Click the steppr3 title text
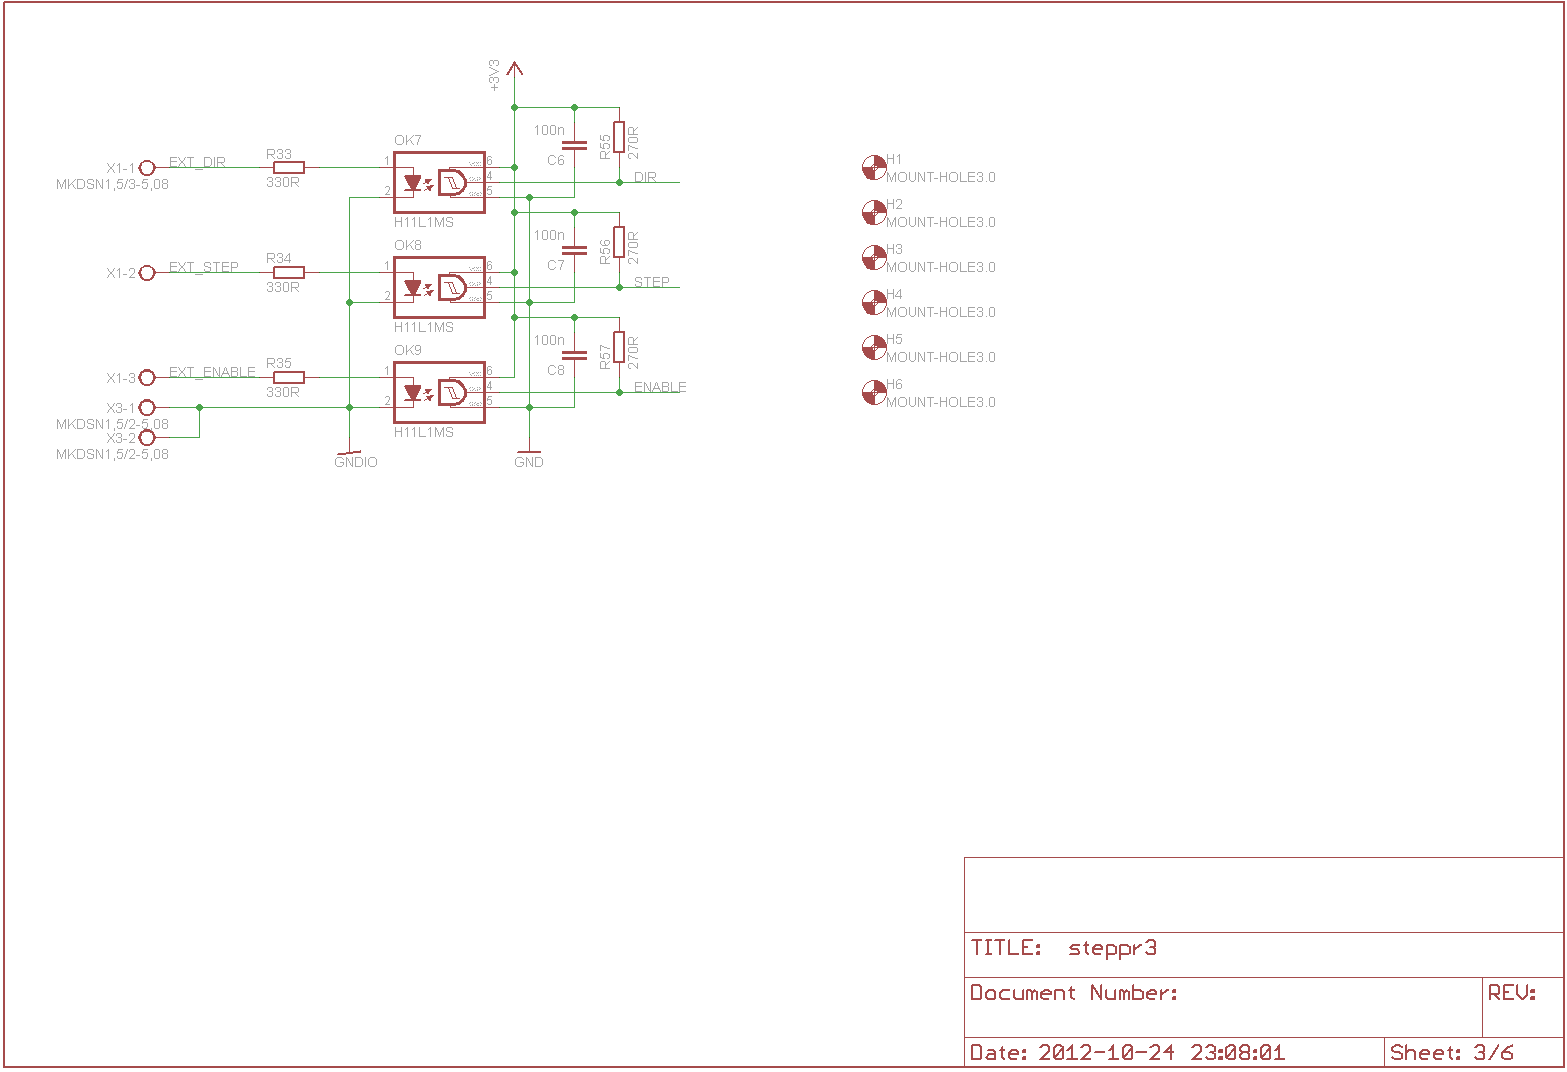The height and width of the screenshot is (1072, 1567). 1112,948
